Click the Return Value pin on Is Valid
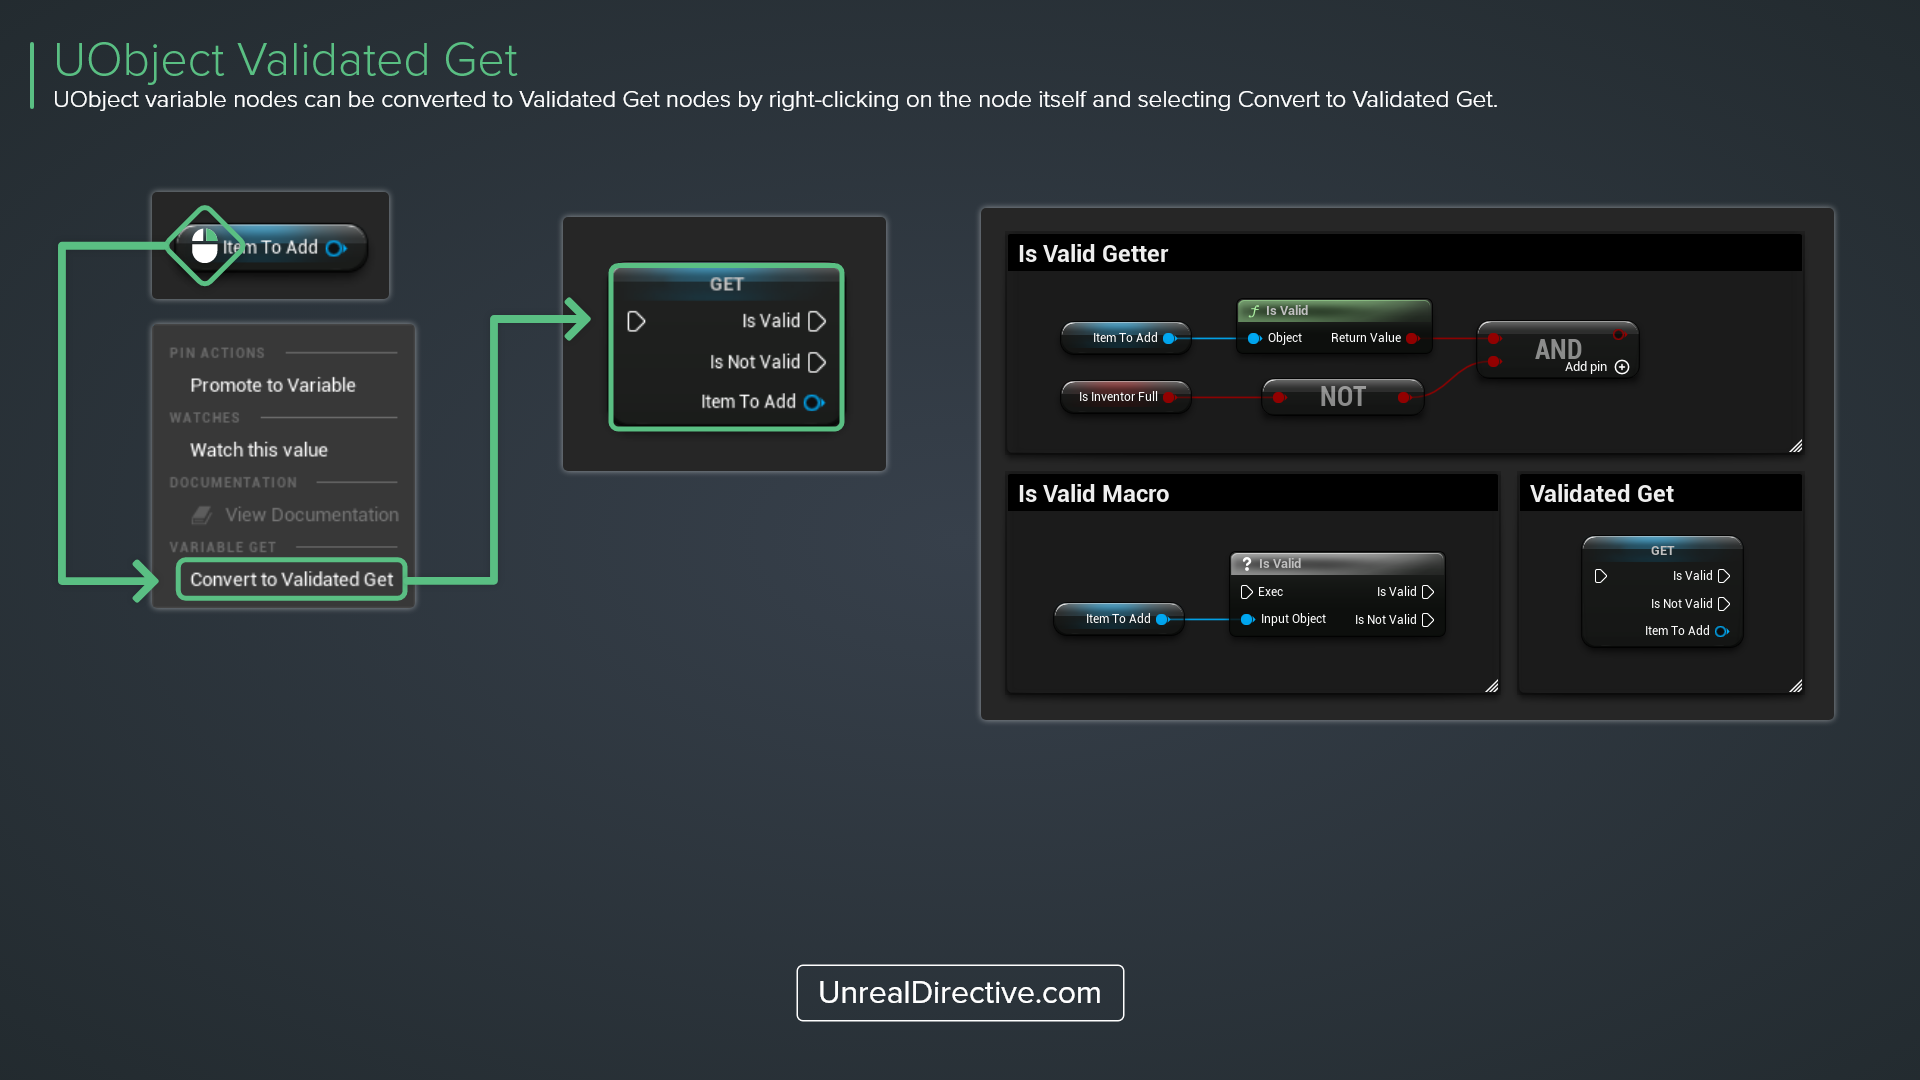 click(x=1413, y=338)
